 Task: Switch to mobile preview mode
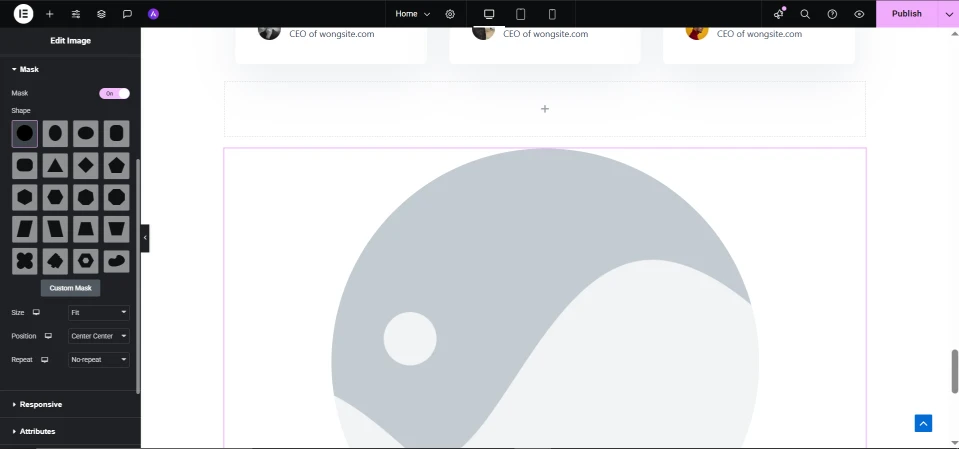[552, 14]
